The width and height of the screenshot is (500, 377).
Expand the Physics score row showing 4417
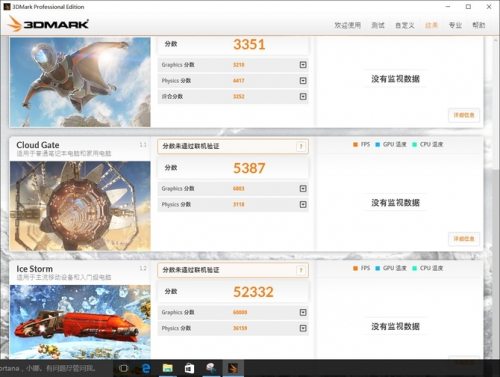click(303, 81)
